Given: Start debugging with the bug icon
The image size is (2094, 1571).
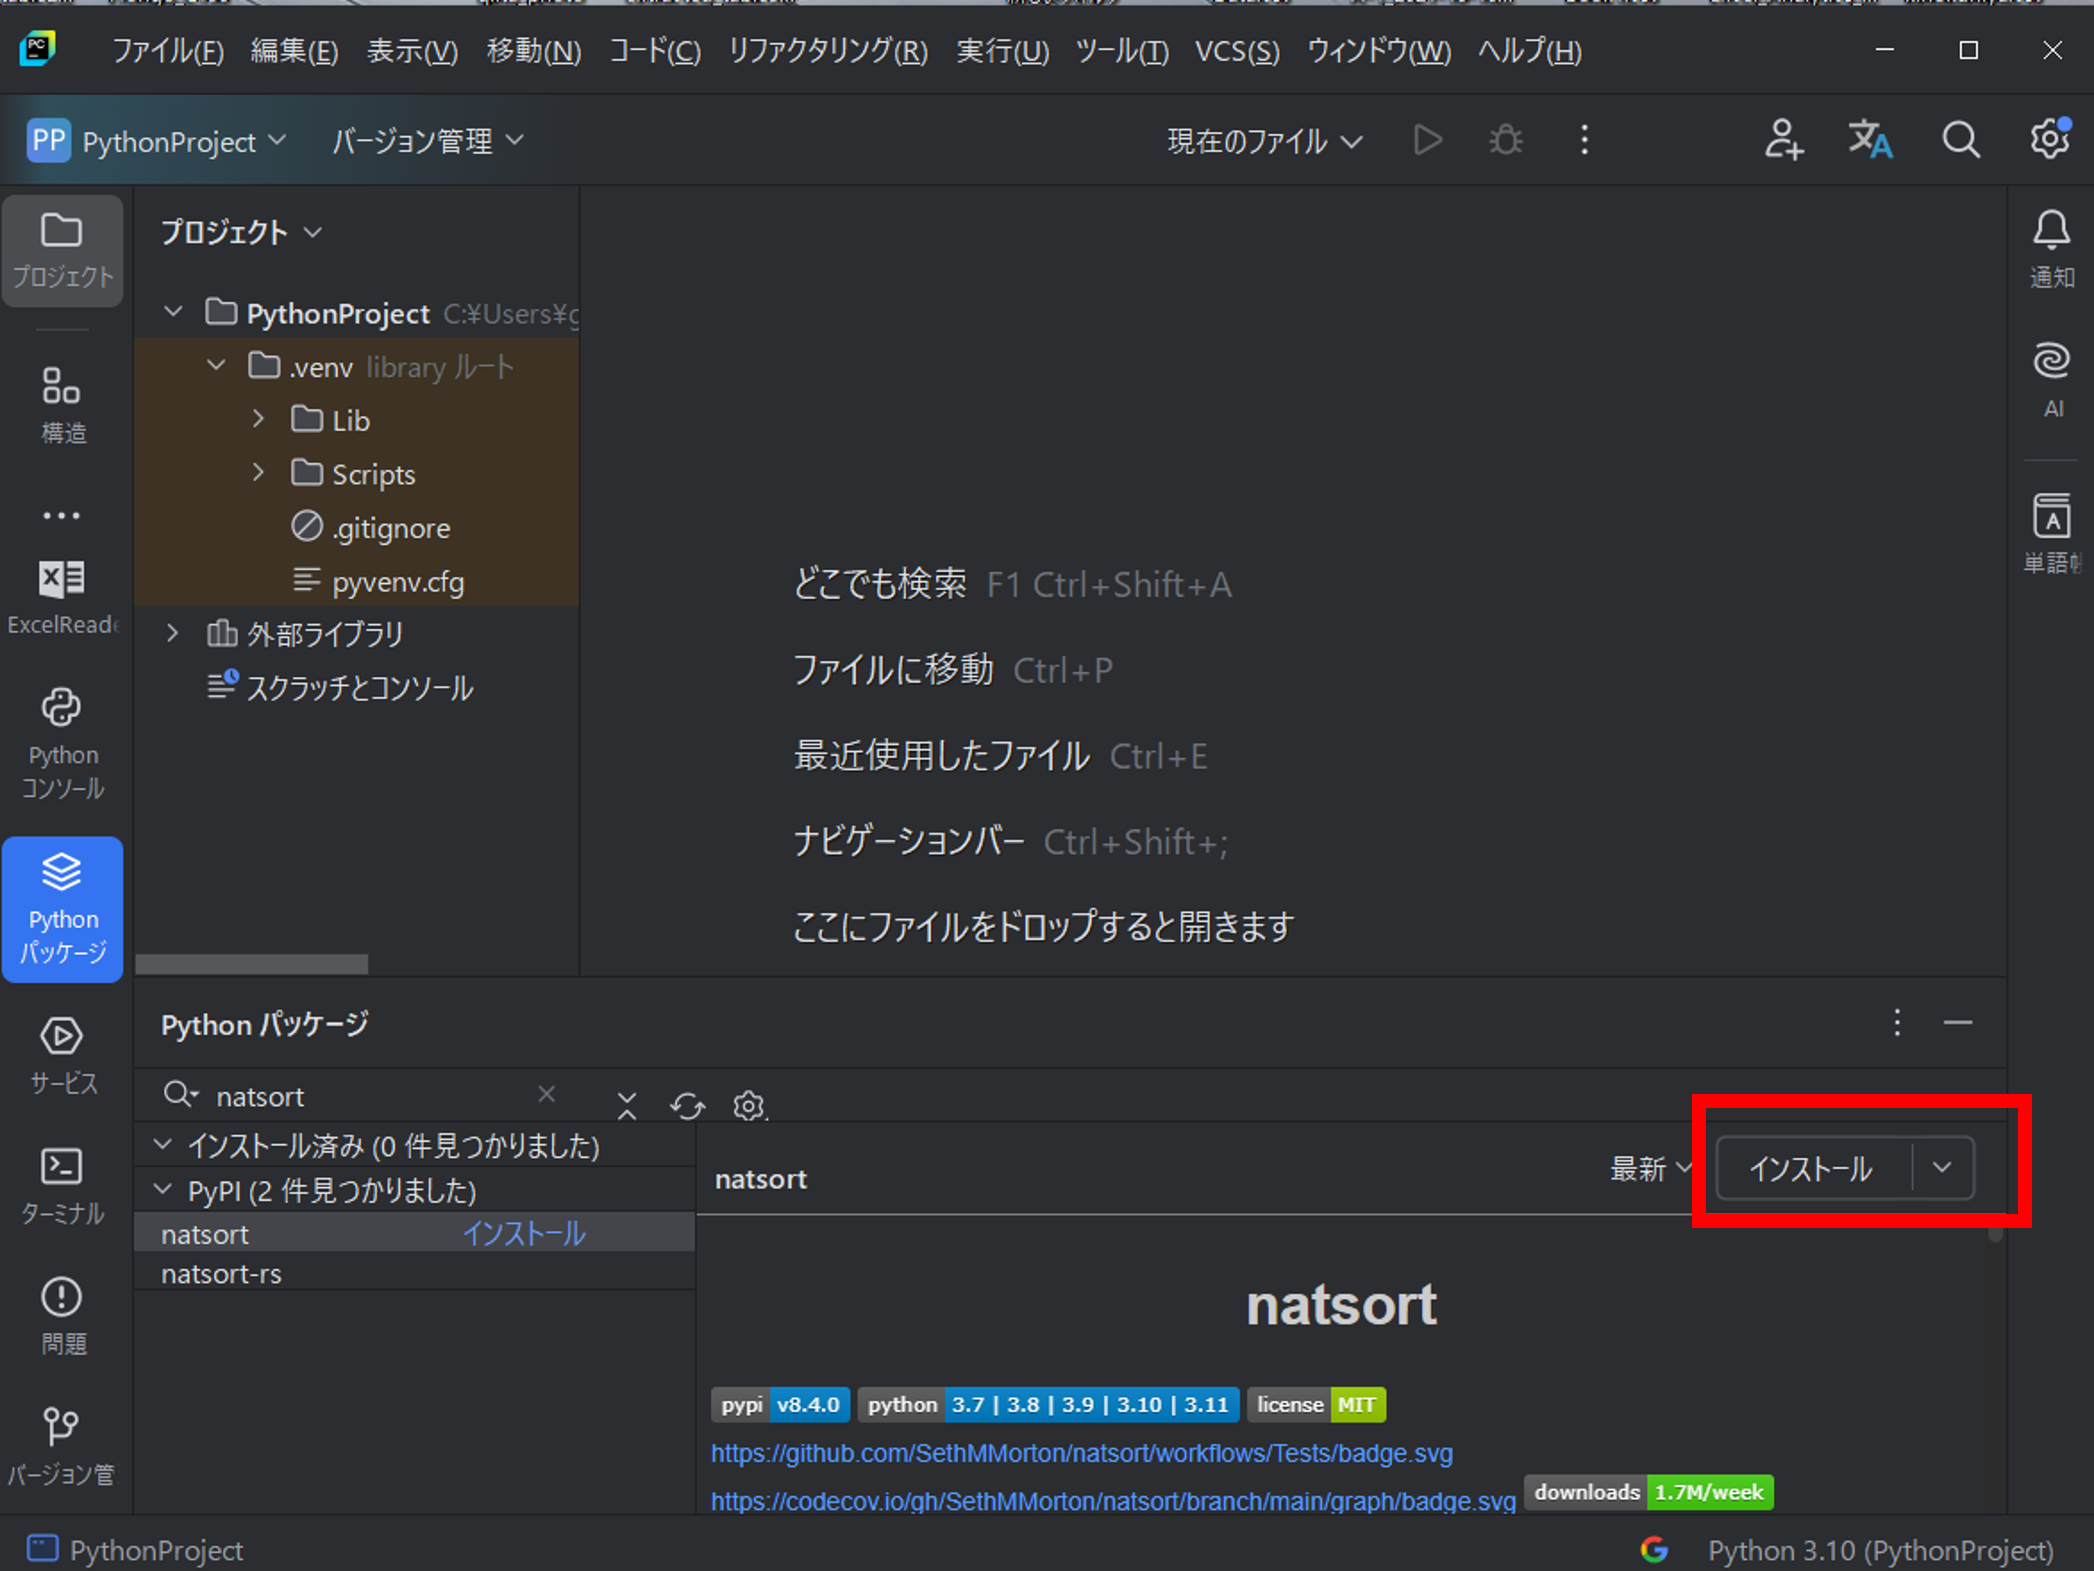Looking at the screenshot, I should point(1505,140).
